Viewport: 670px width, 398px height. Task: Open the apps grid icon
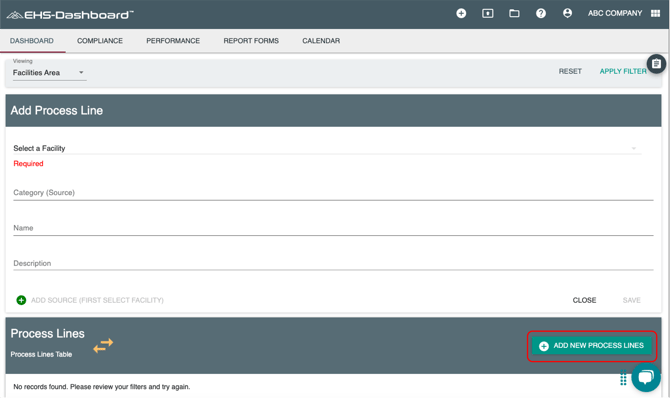tap(655, 13)
